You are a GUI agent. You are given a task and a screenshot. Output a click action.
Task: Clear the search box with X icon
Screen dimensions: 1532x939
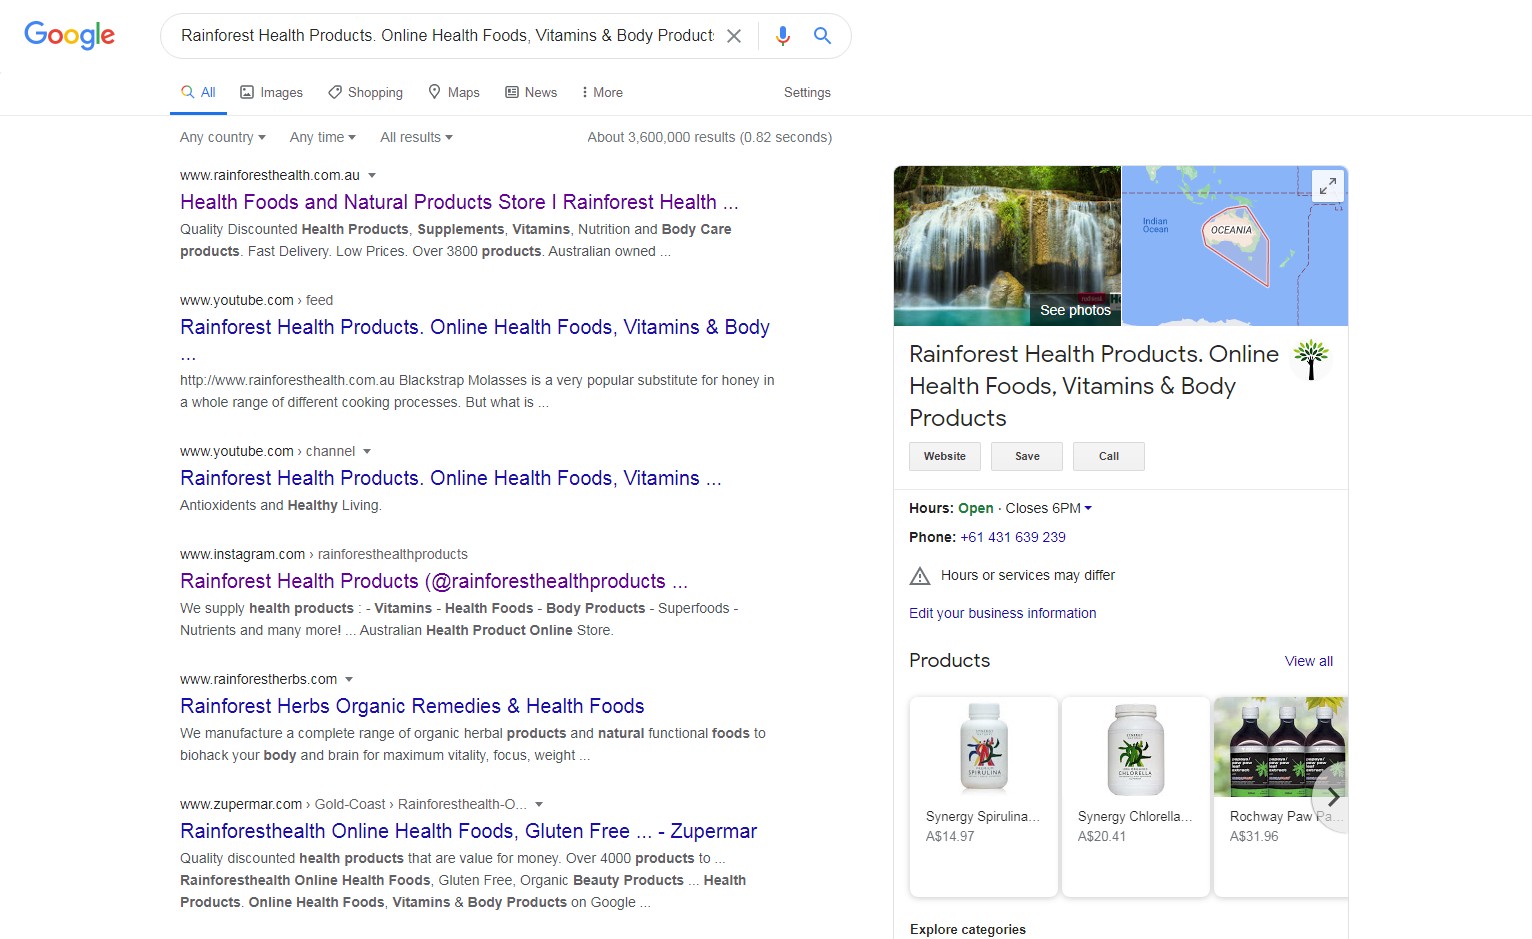pyautogui.click(x=734, y=36)
